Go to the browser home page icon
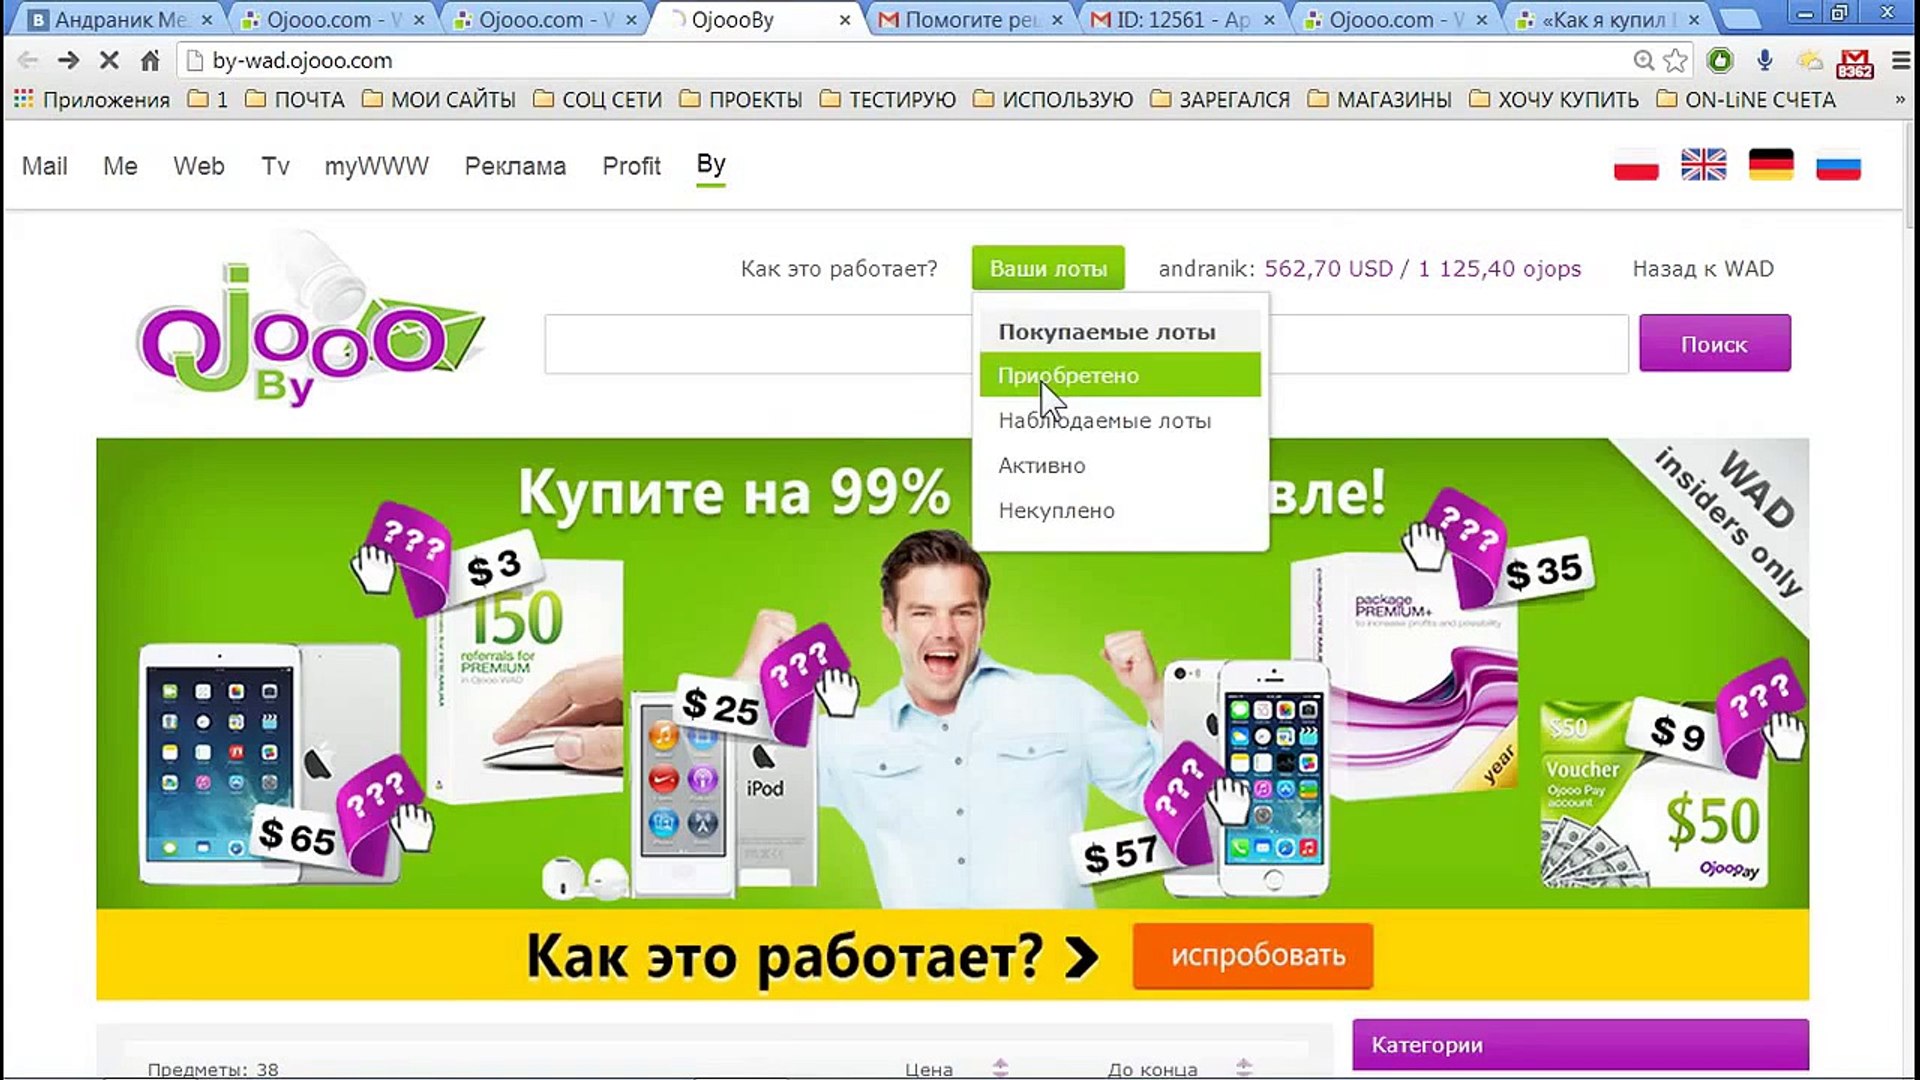The height and width of the screenshot is (1080, 1920). pos(150,61)
